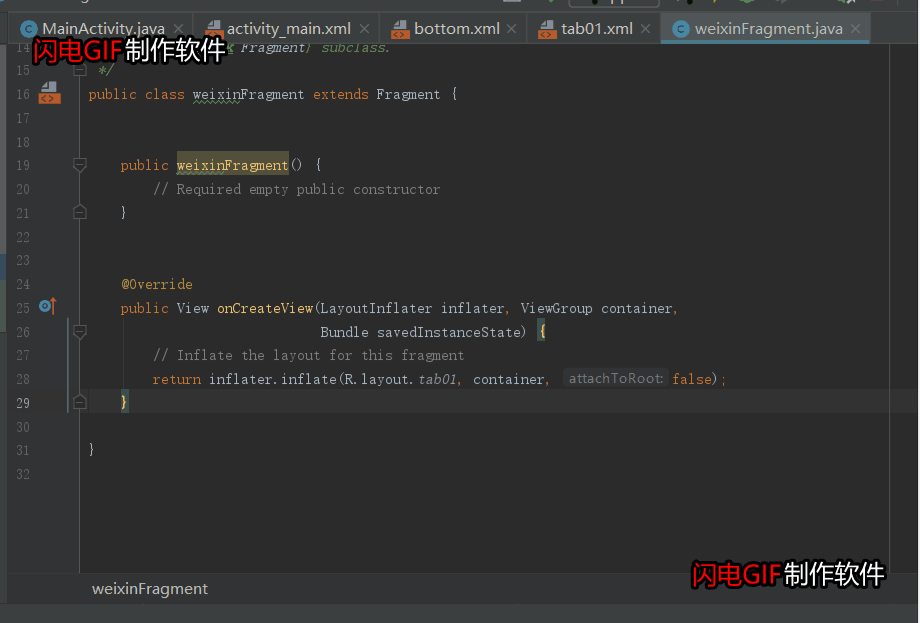Close the activity_main.xml tab
Viewport: 920px width, 623px height.
364,28
